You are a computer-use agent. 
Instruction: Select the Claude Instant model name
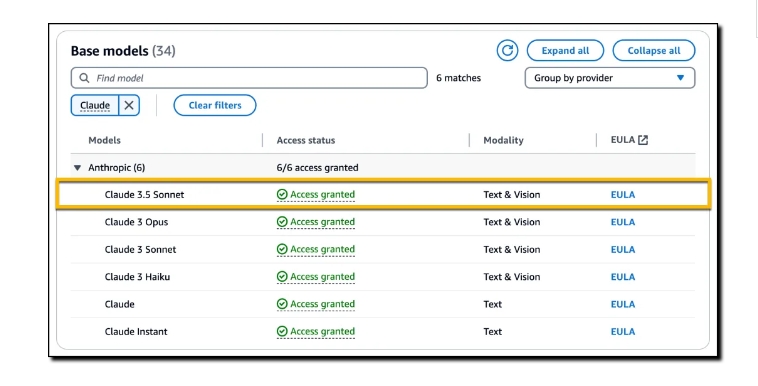[x=136, y=331]
